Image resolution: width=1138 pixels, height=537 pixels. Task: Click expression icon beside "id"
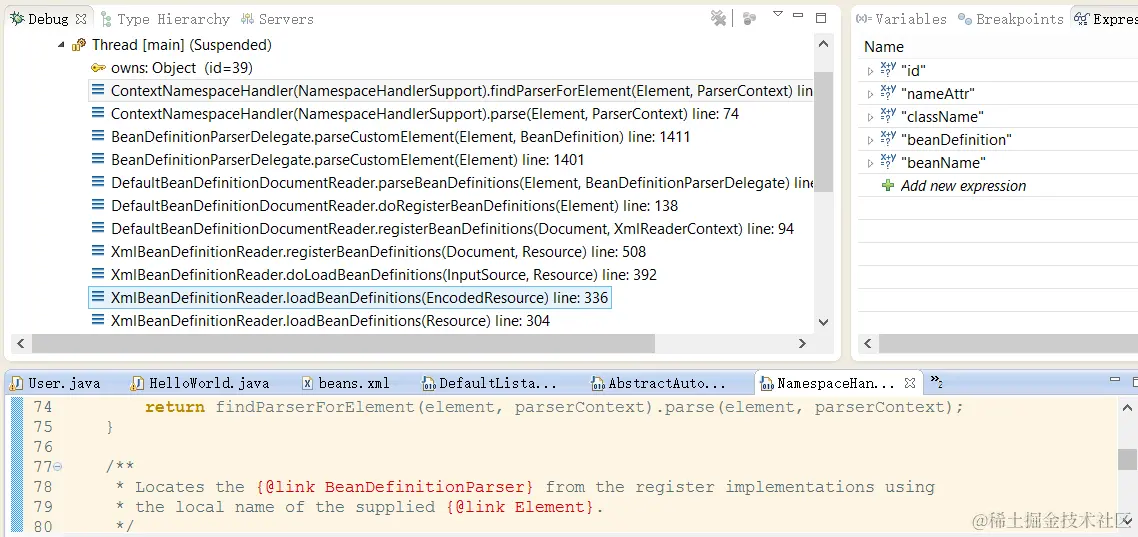pyautogui.click(x=888, y=69)
